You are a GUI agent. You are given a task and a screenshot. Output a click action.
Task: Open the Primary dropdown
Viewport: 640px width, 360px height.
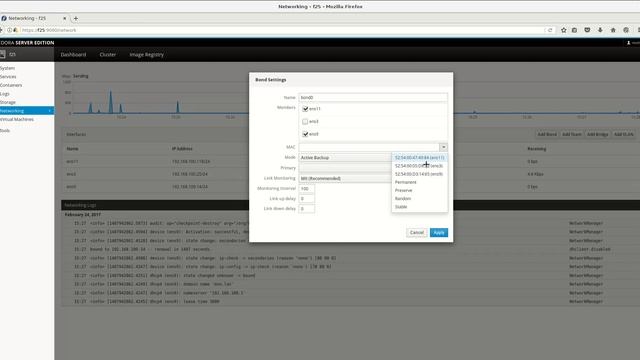345,168
